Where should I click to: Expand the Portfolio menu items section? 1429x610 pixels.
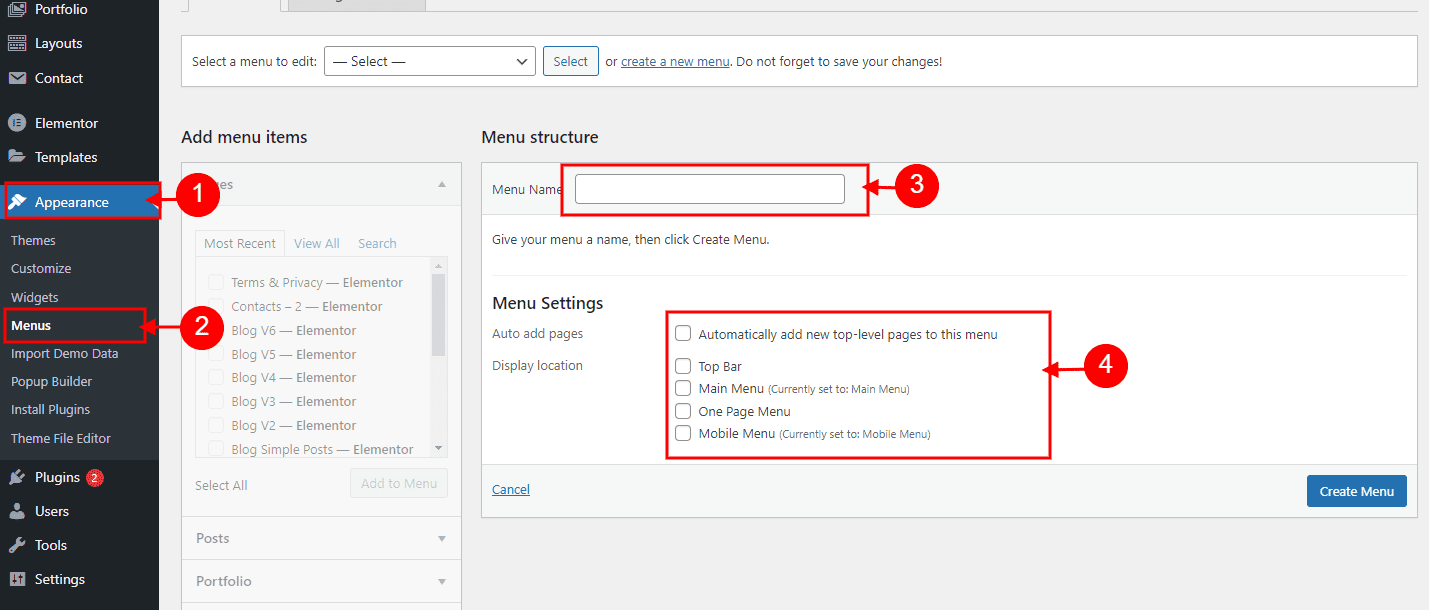click(321, 581)
